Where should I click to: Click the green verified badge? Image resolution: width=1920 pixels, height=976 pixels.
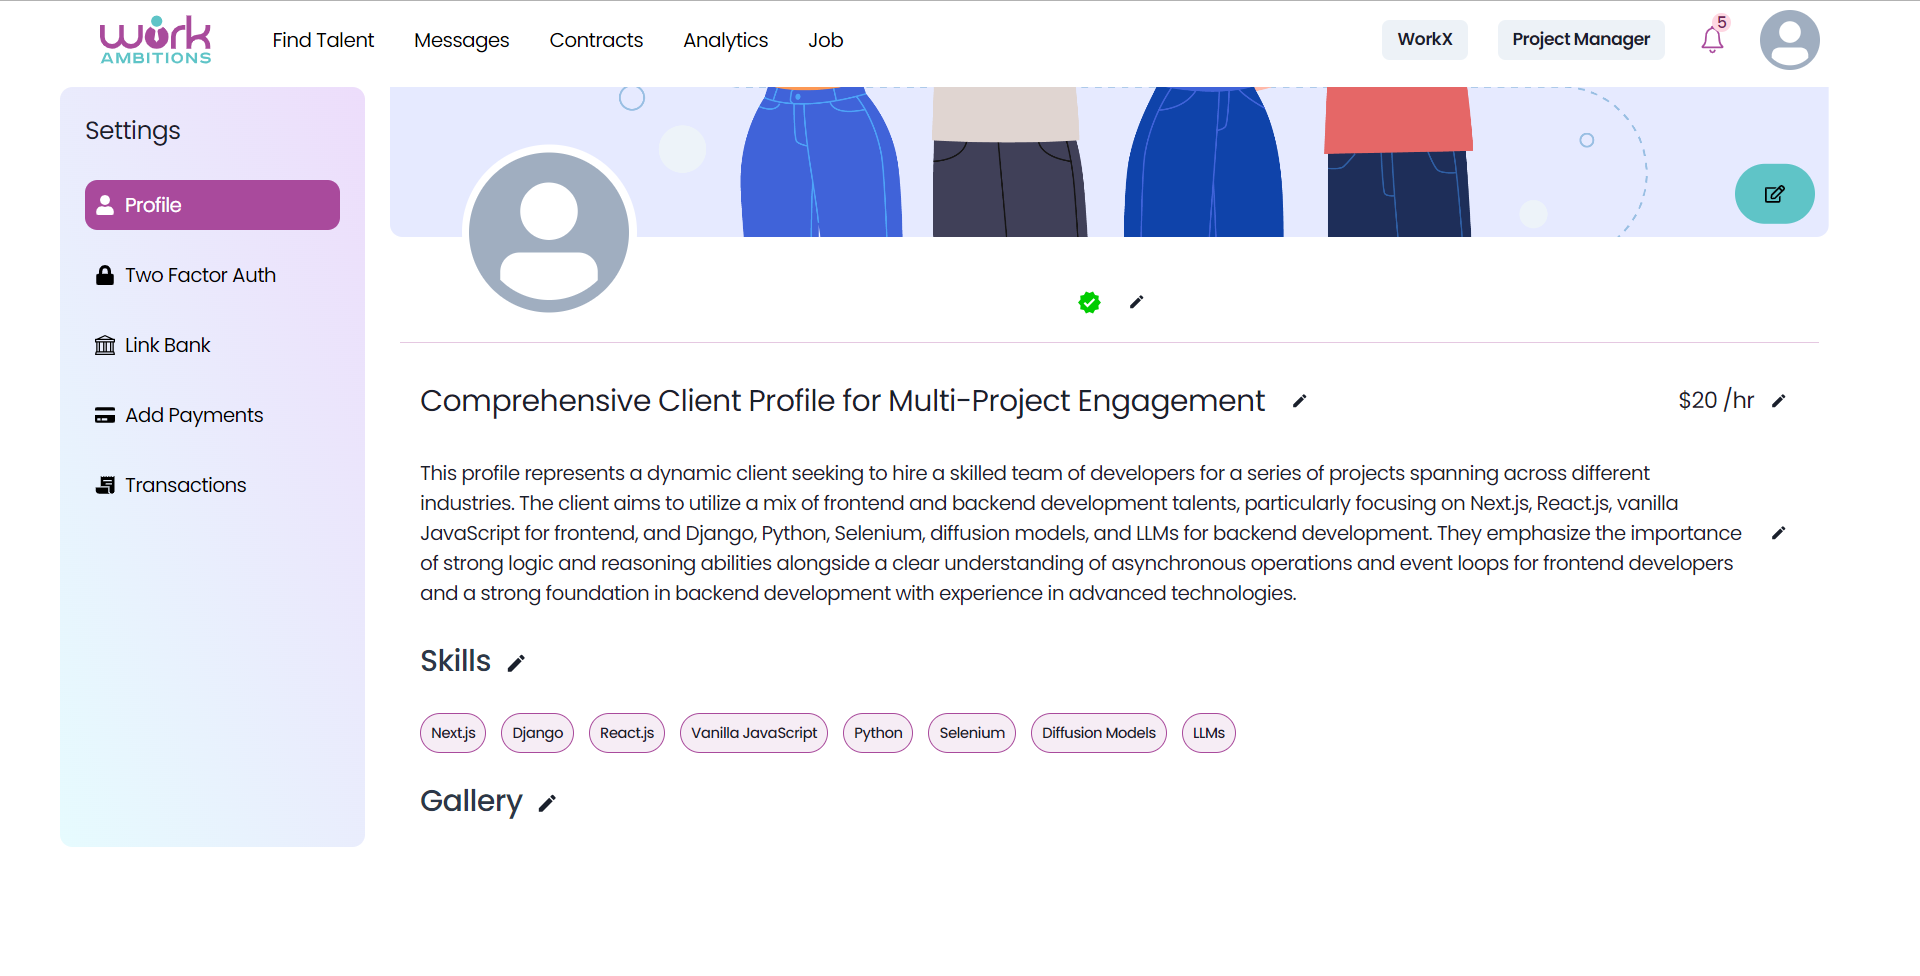pyautogui.click(x=1089, y=302)
